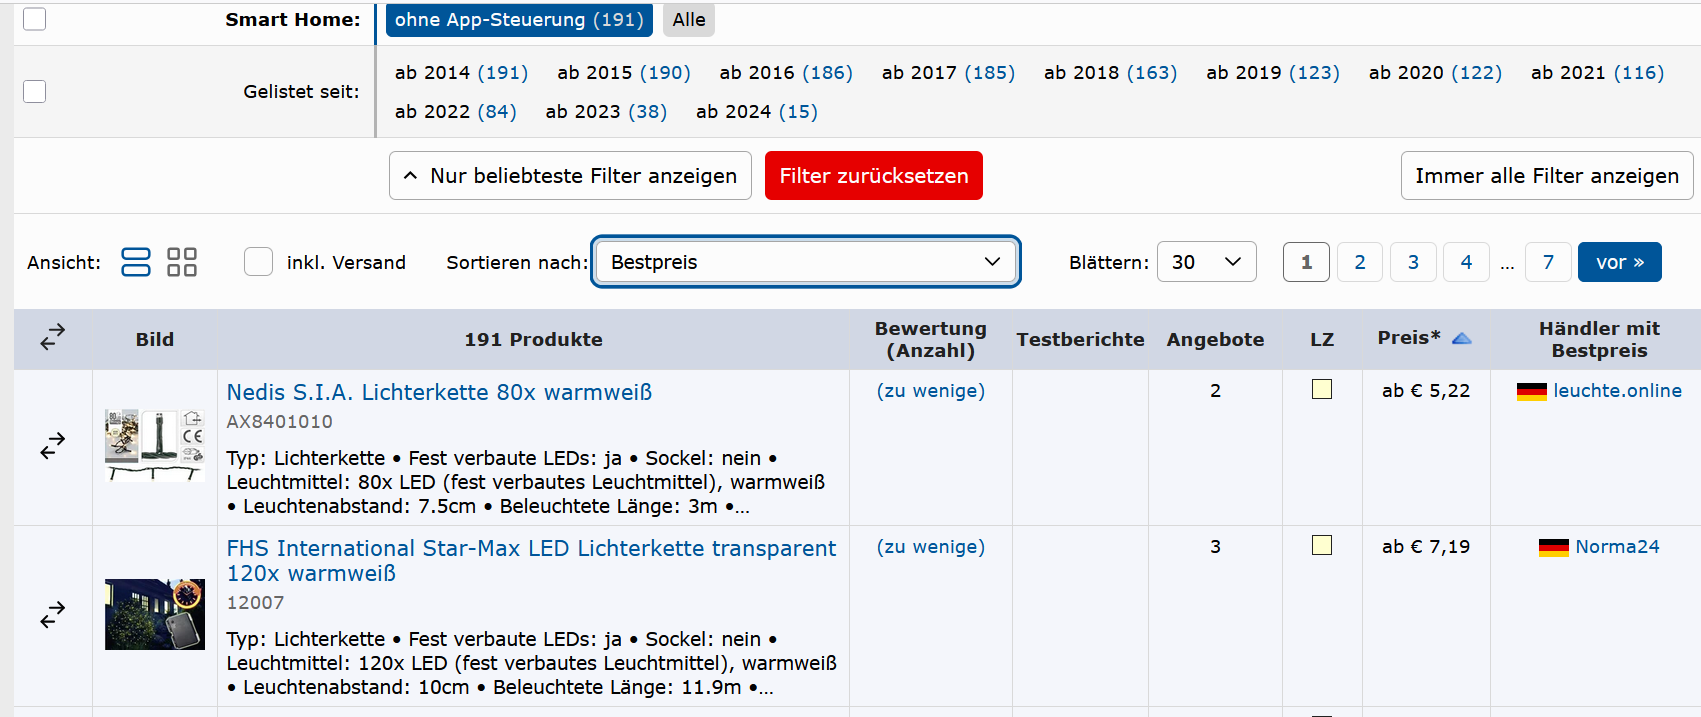Open the Sortieren nach Bestpreis dropdown
The height and width of the screenshot is (717, 1701).
tap(805, 262)
